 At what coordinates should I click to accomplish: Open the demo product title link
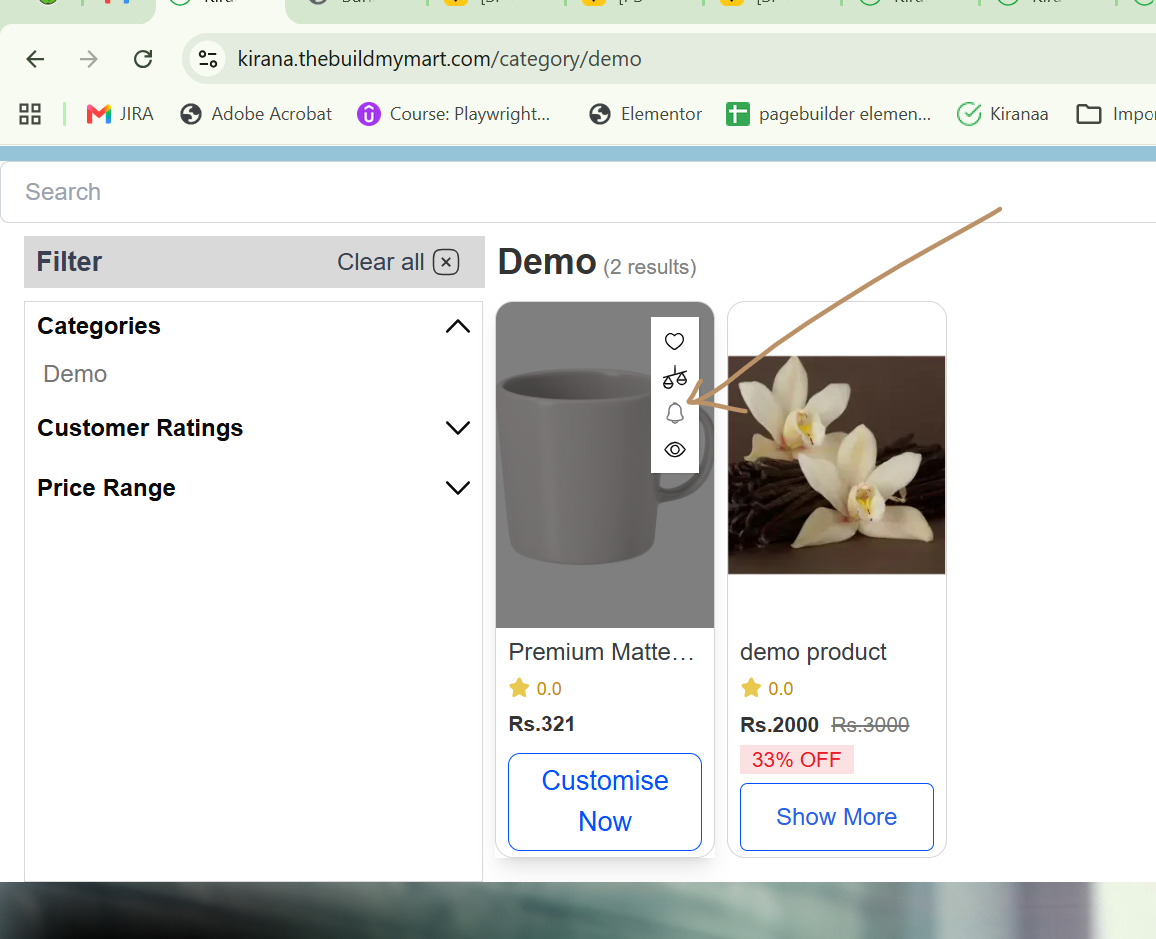coord(813,652)
